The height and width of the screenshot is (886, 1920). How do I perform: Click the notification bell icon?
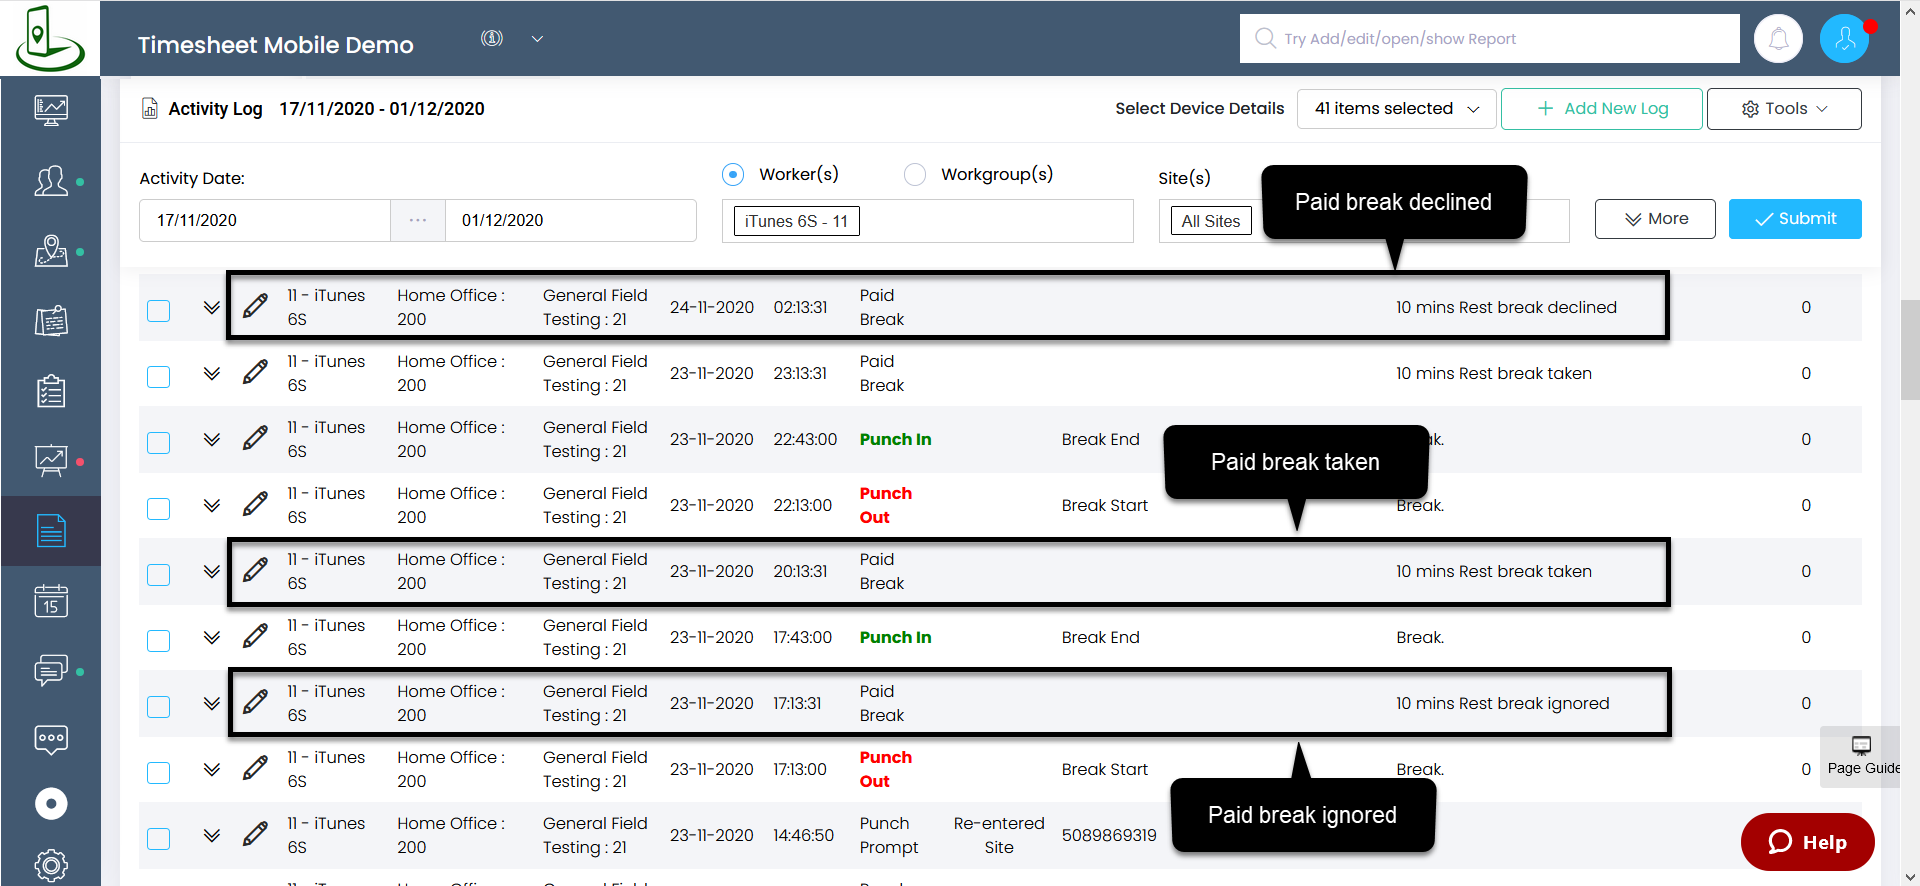1778,39
